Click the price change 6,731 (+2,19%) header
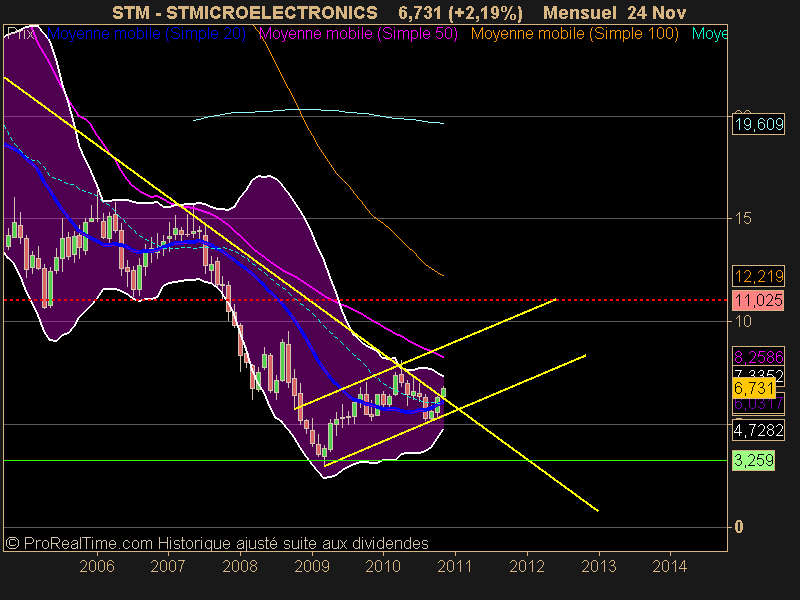The width and height of the screenshot is (800, 600). click(x=460, y=12)
